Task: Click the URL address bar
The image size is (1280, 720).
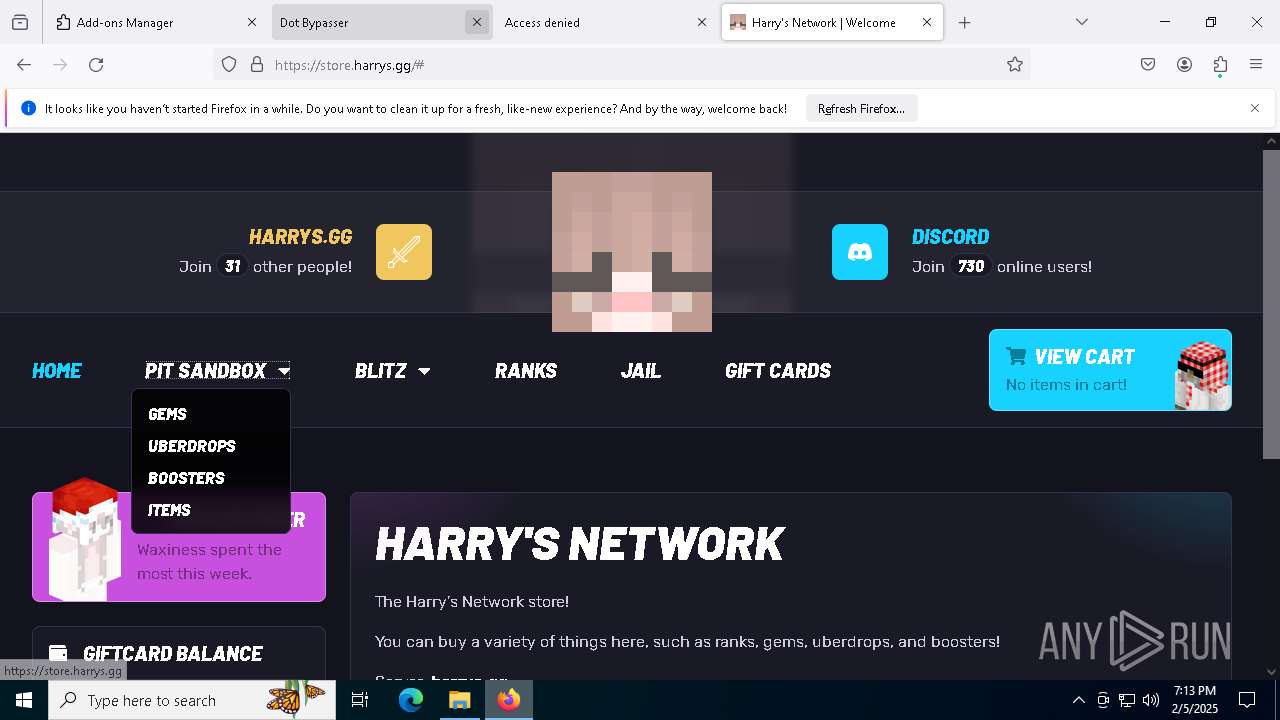Action: tap(620, 65)
